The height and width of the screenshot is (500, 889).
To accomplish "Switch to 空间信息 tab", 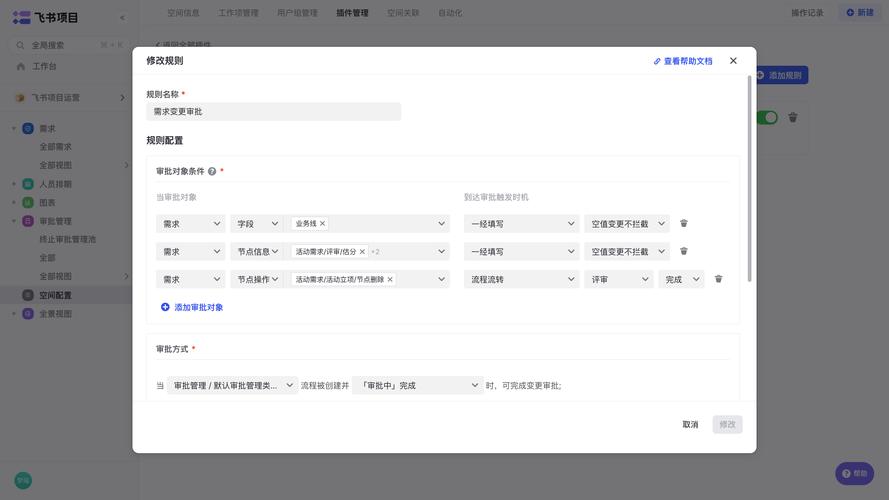I will point(183,12).
